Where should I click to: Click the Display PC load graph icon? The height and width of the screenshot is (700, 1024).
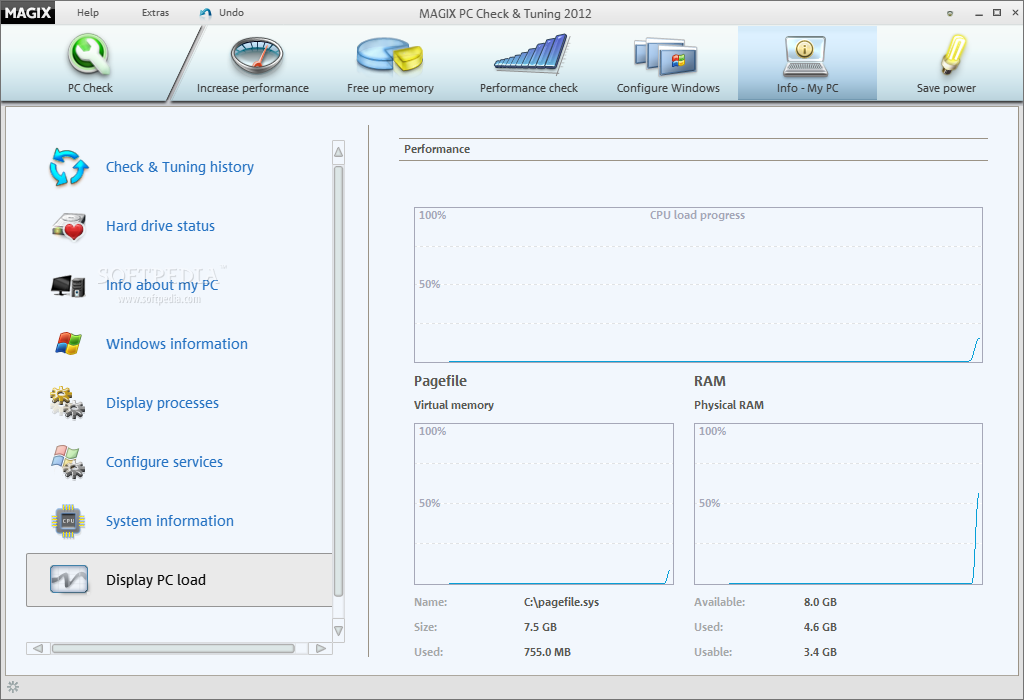69,579
